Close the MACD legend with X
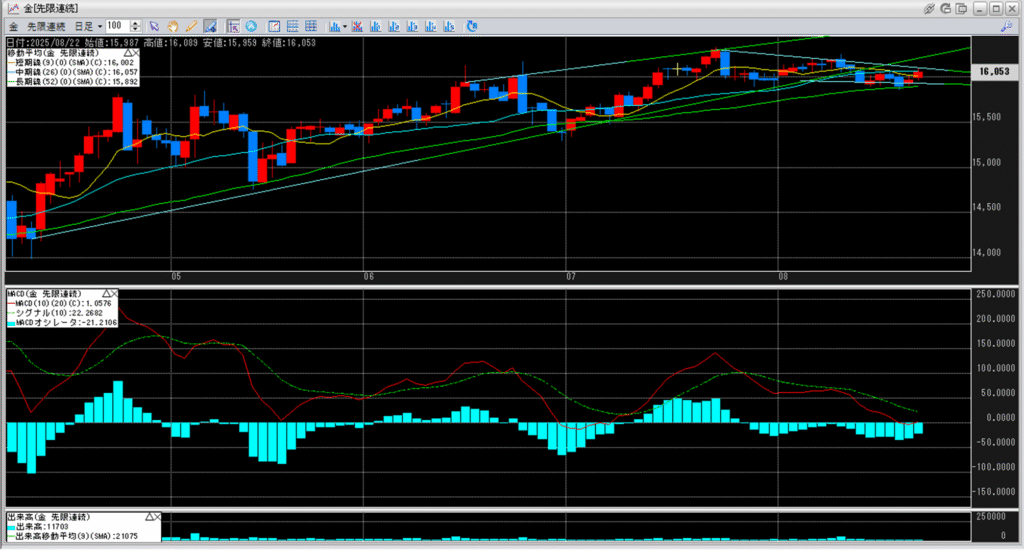Viewport: 1024px width, 550px height. pyautogui.click(x=114, y=294)
